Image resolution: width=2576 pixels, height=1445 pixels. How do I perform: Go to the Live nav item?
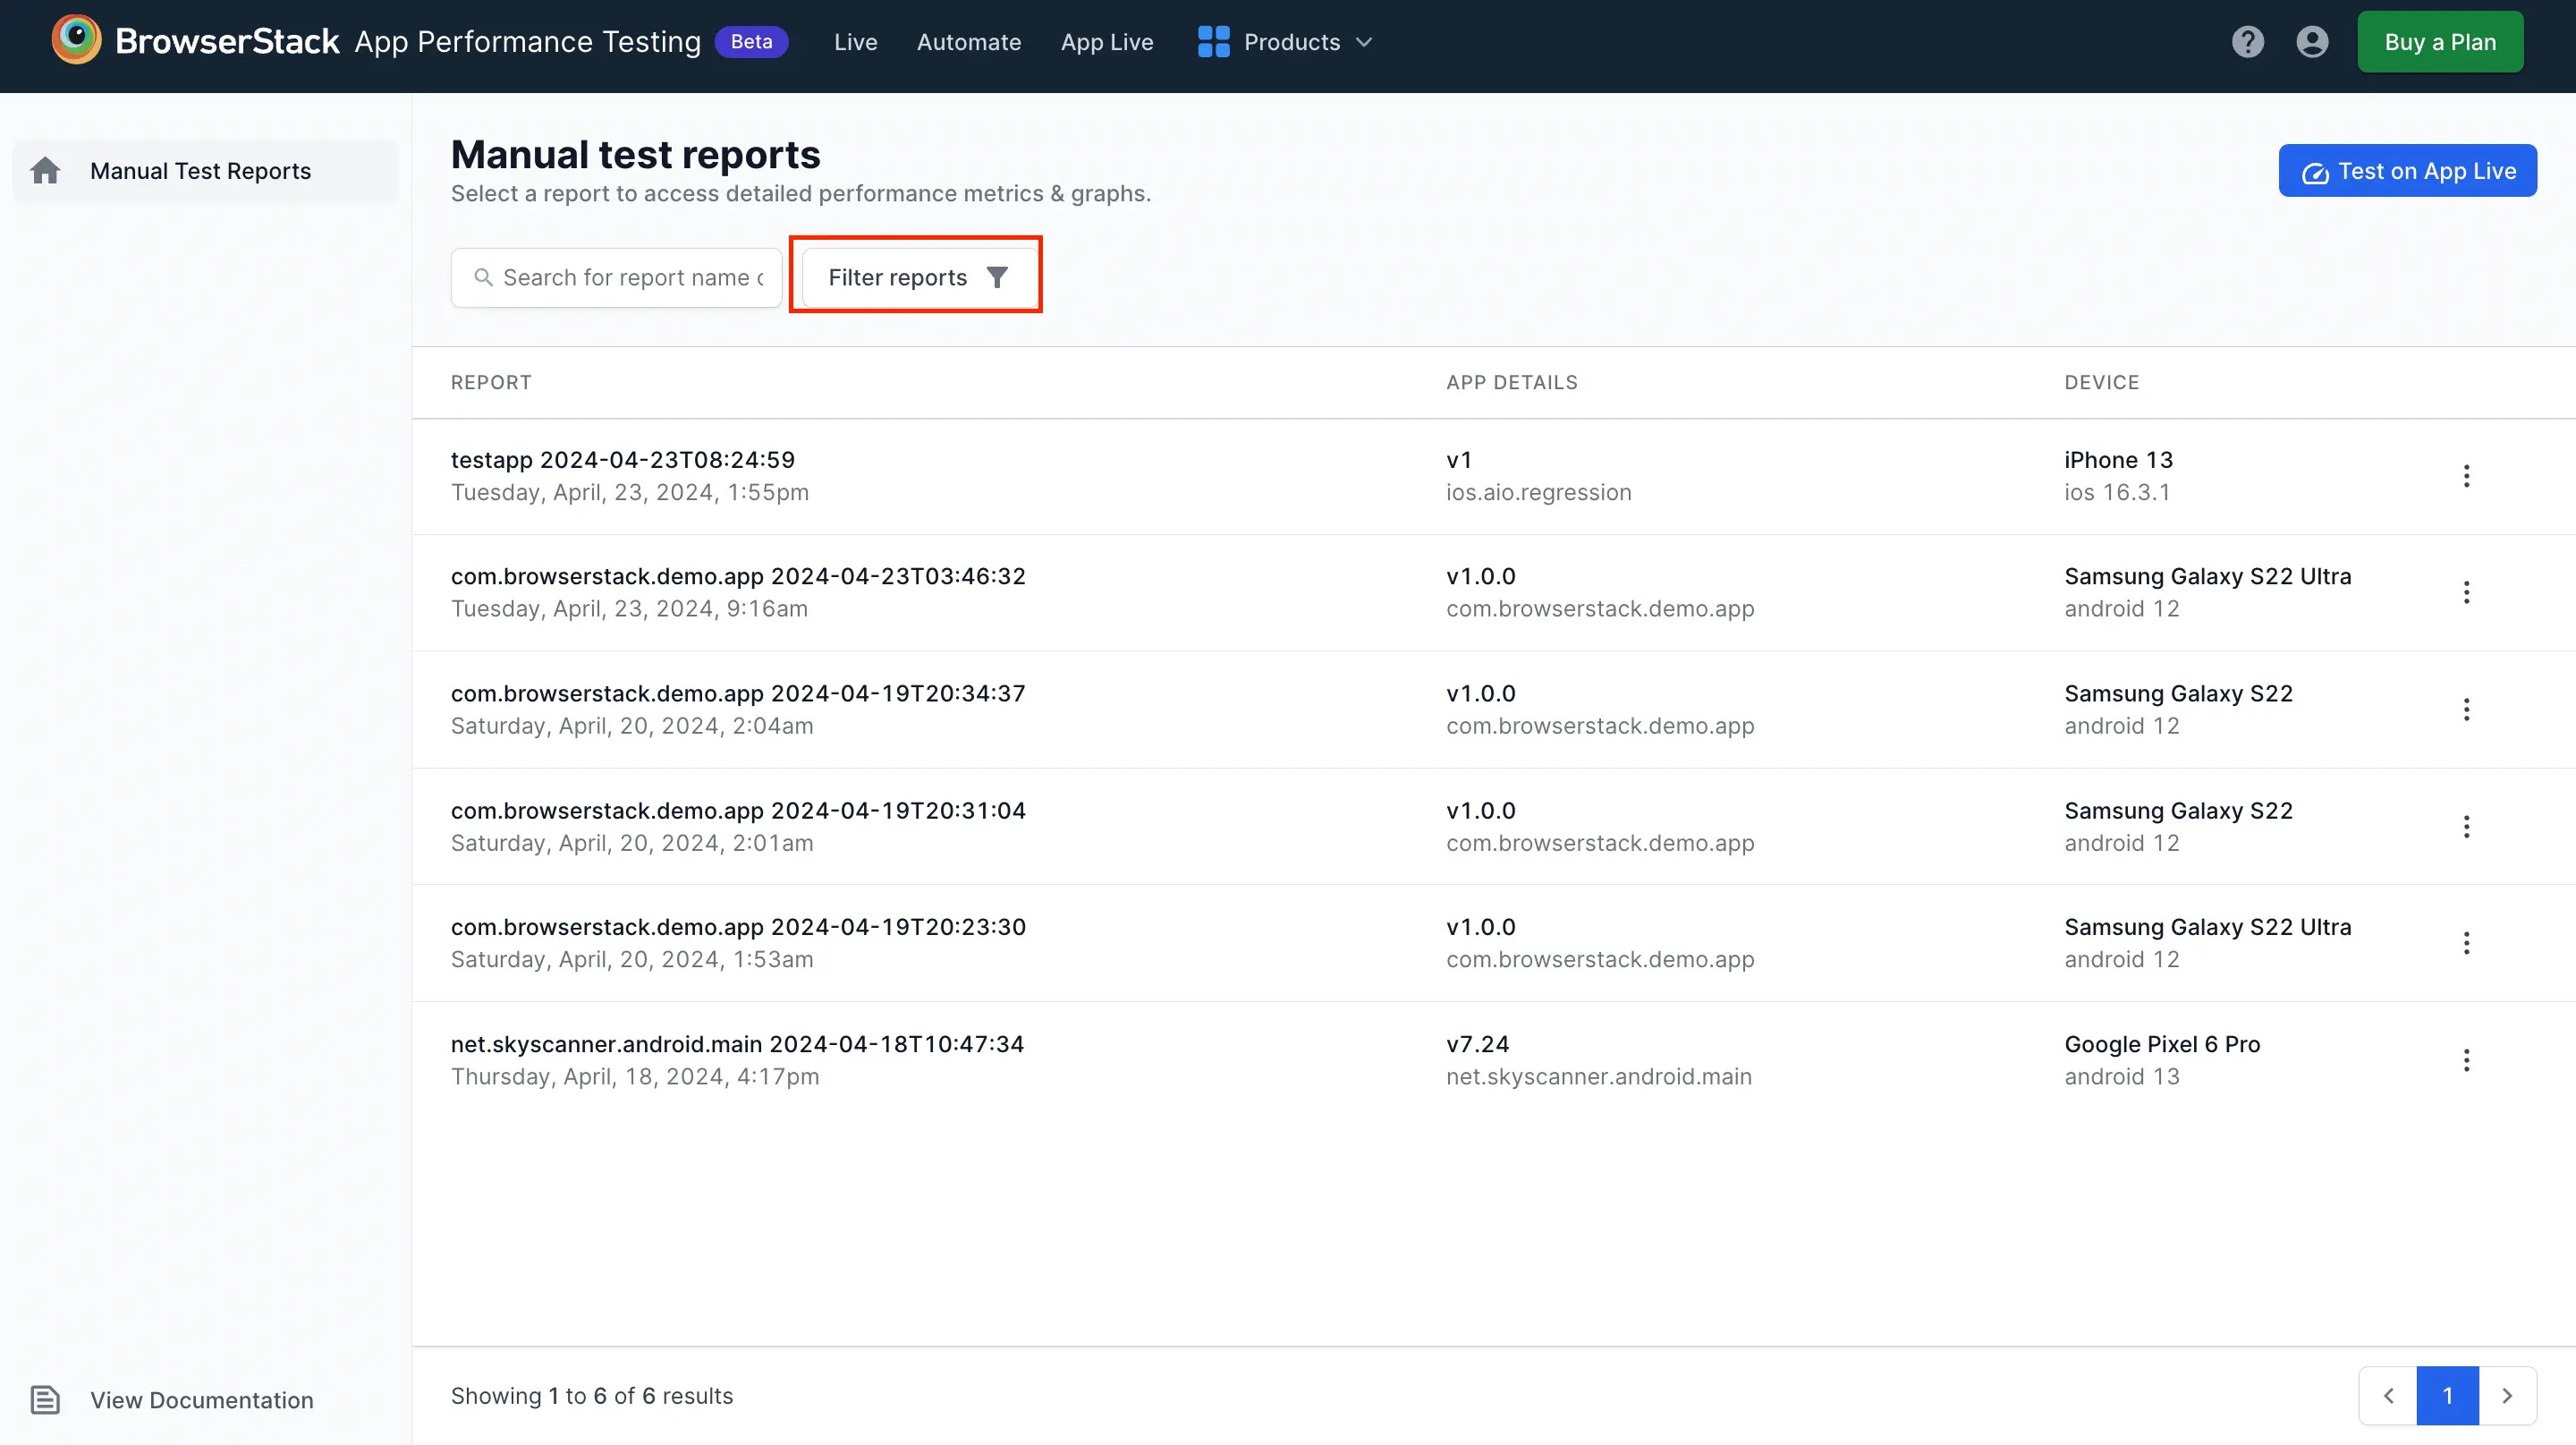pos(855,42)
